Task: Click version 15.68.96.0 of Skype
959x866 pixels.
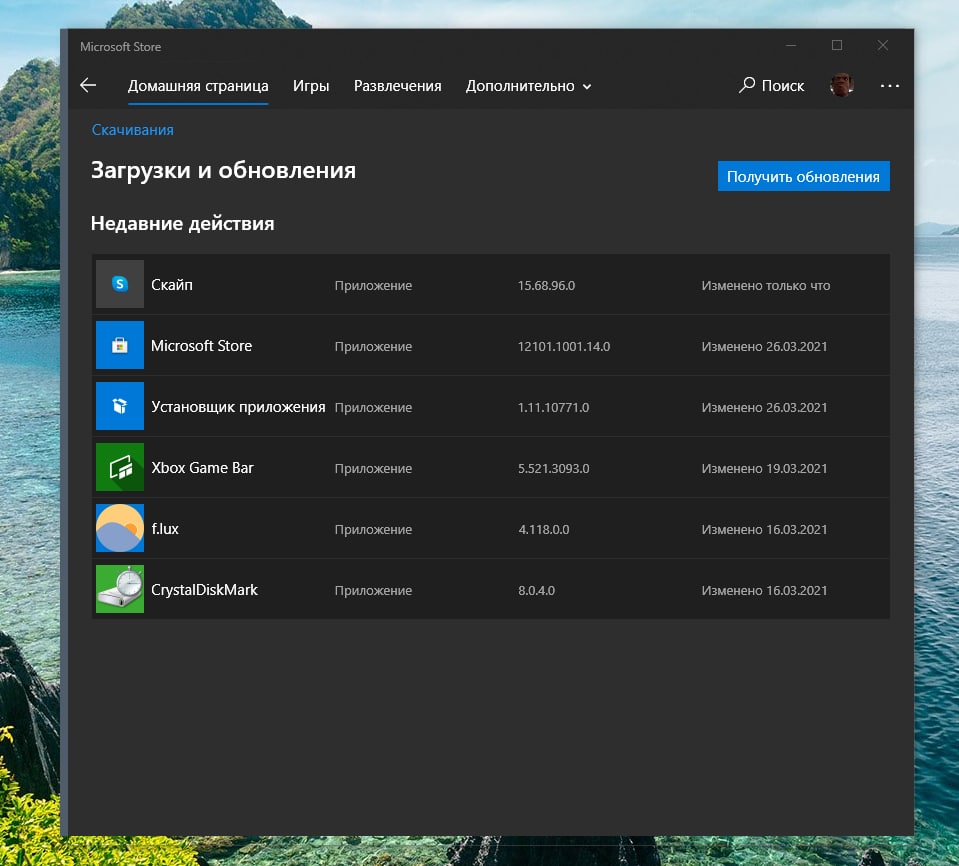Action: (x=546, y=286)
